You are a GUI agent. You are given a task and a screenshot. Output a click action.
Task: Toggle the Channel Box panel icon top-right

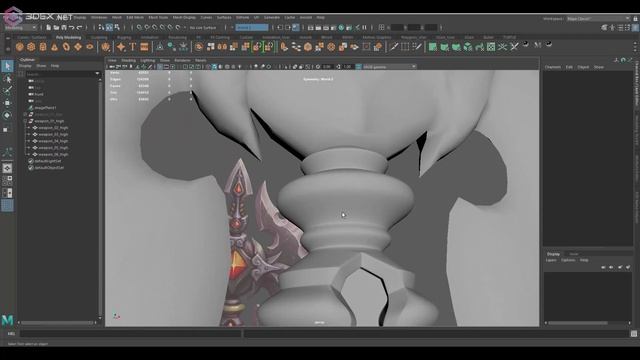(636, 27)
